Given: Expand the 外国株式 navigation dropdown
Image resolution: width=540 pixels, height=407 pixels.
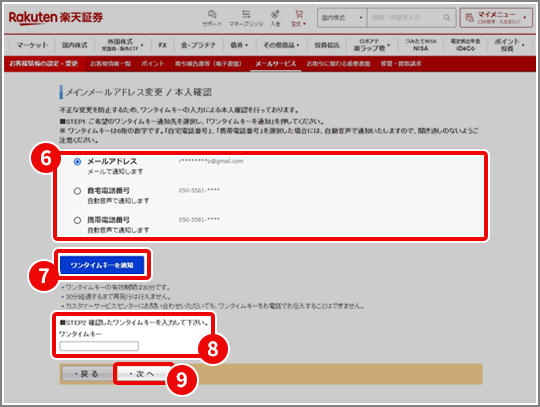Looking at the screenshot, I should (122, 45).
